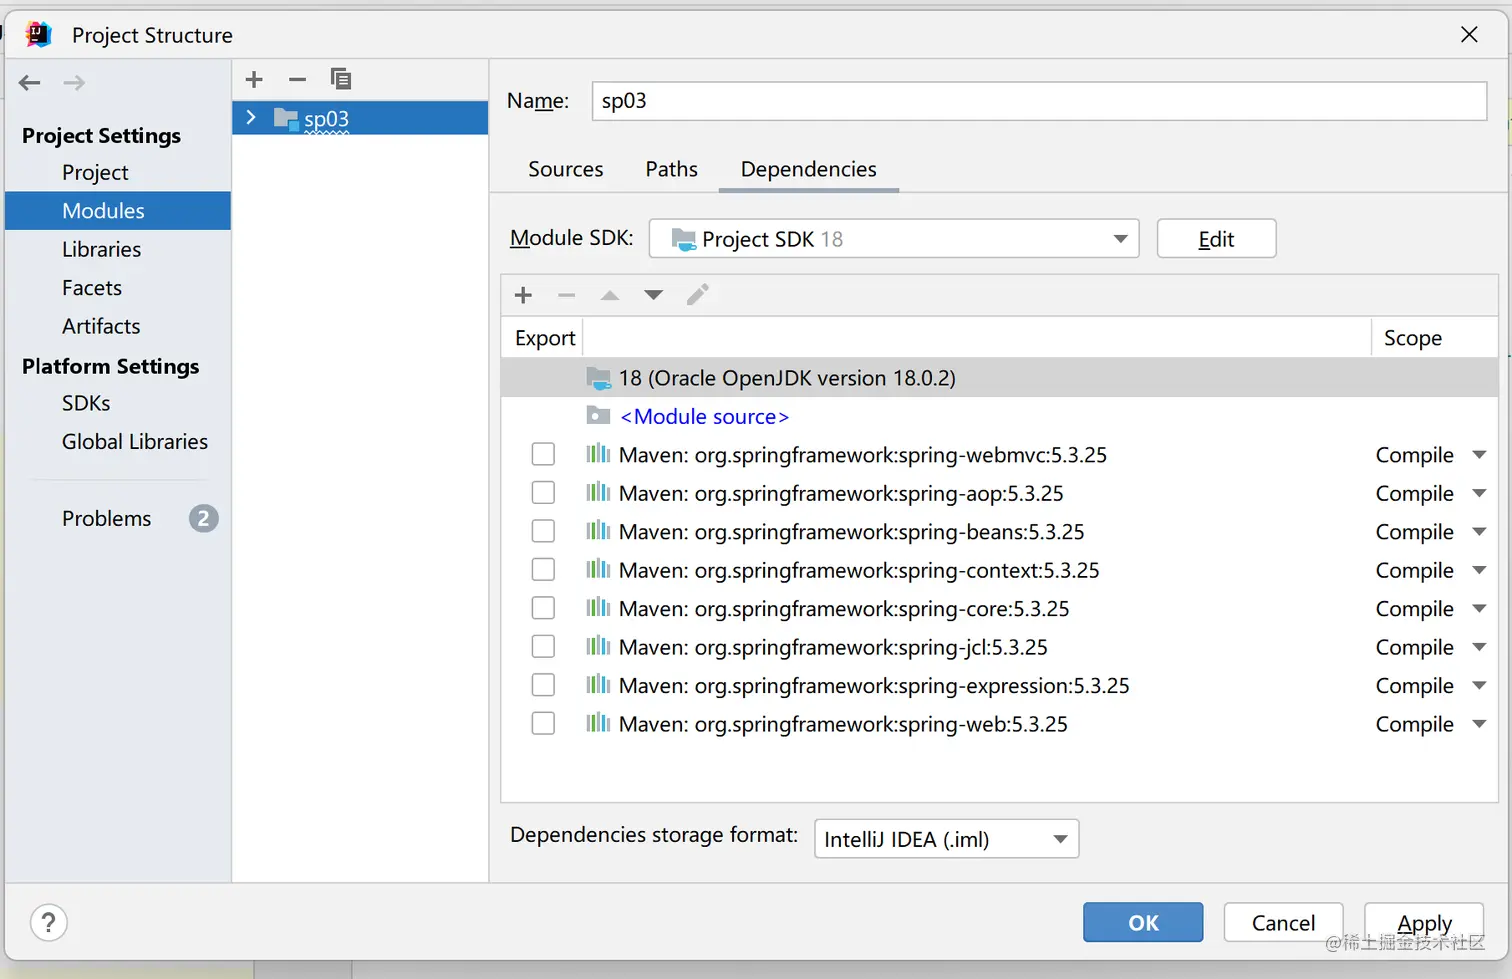Image resolution: width=1512 pixels, height=979 pixels.
Task: Expand the sp03 module tree node
Action: coord(251,118)
